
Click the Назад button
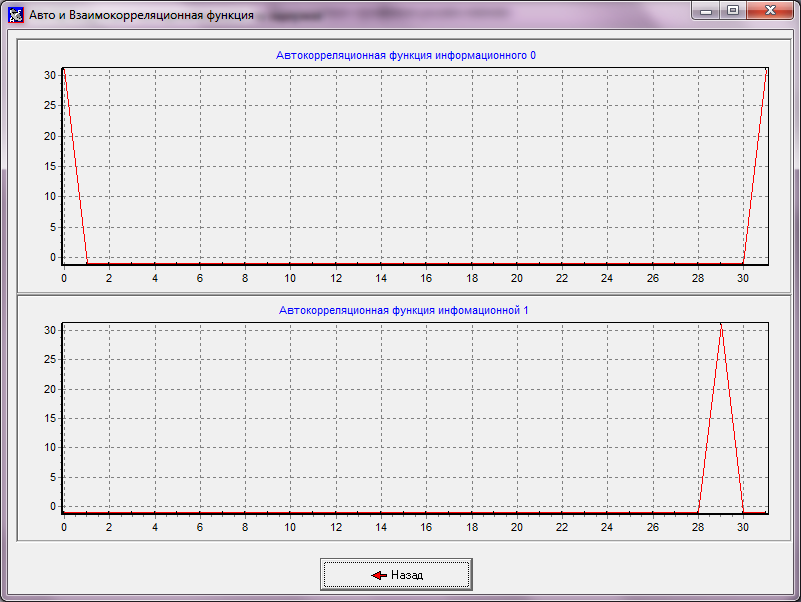coord(396,574)
